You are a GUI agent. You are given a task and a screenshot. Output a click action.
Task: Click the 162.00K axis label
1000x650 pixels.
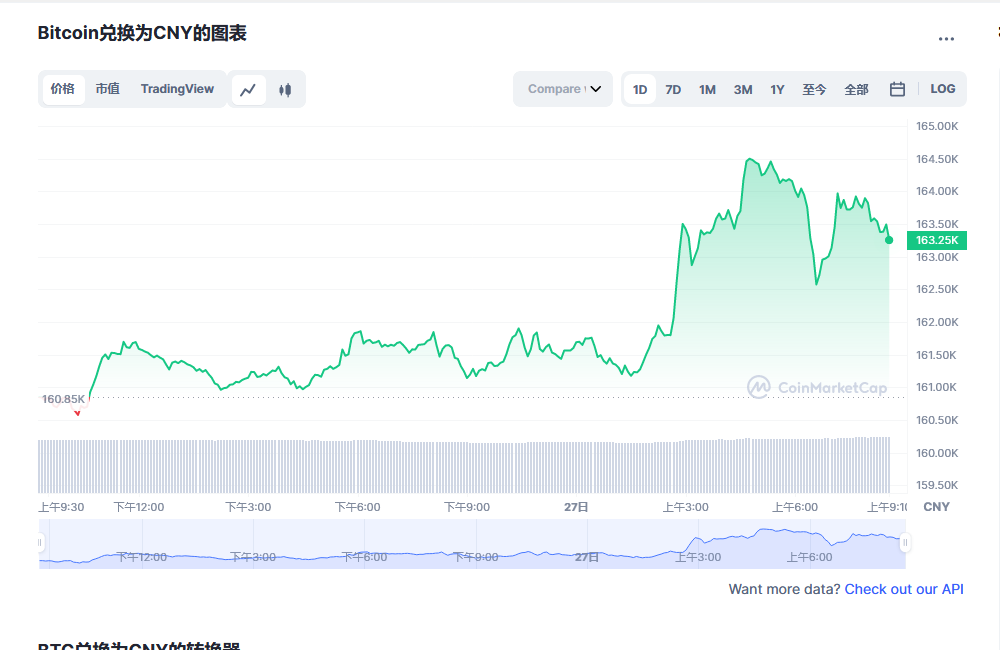(937, 322)
